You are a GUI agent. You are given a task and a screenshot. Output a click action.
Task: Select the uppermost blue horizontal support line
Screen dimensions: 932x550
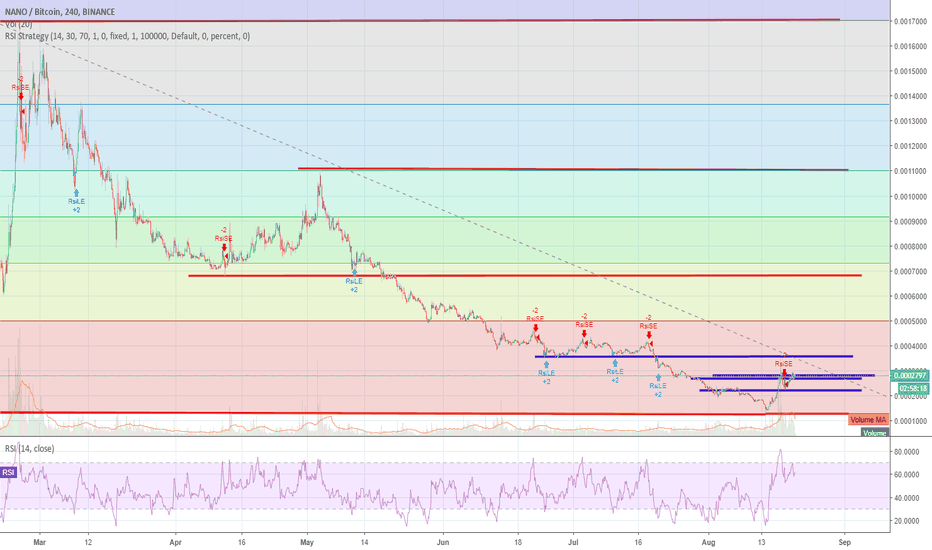point(694,356)
